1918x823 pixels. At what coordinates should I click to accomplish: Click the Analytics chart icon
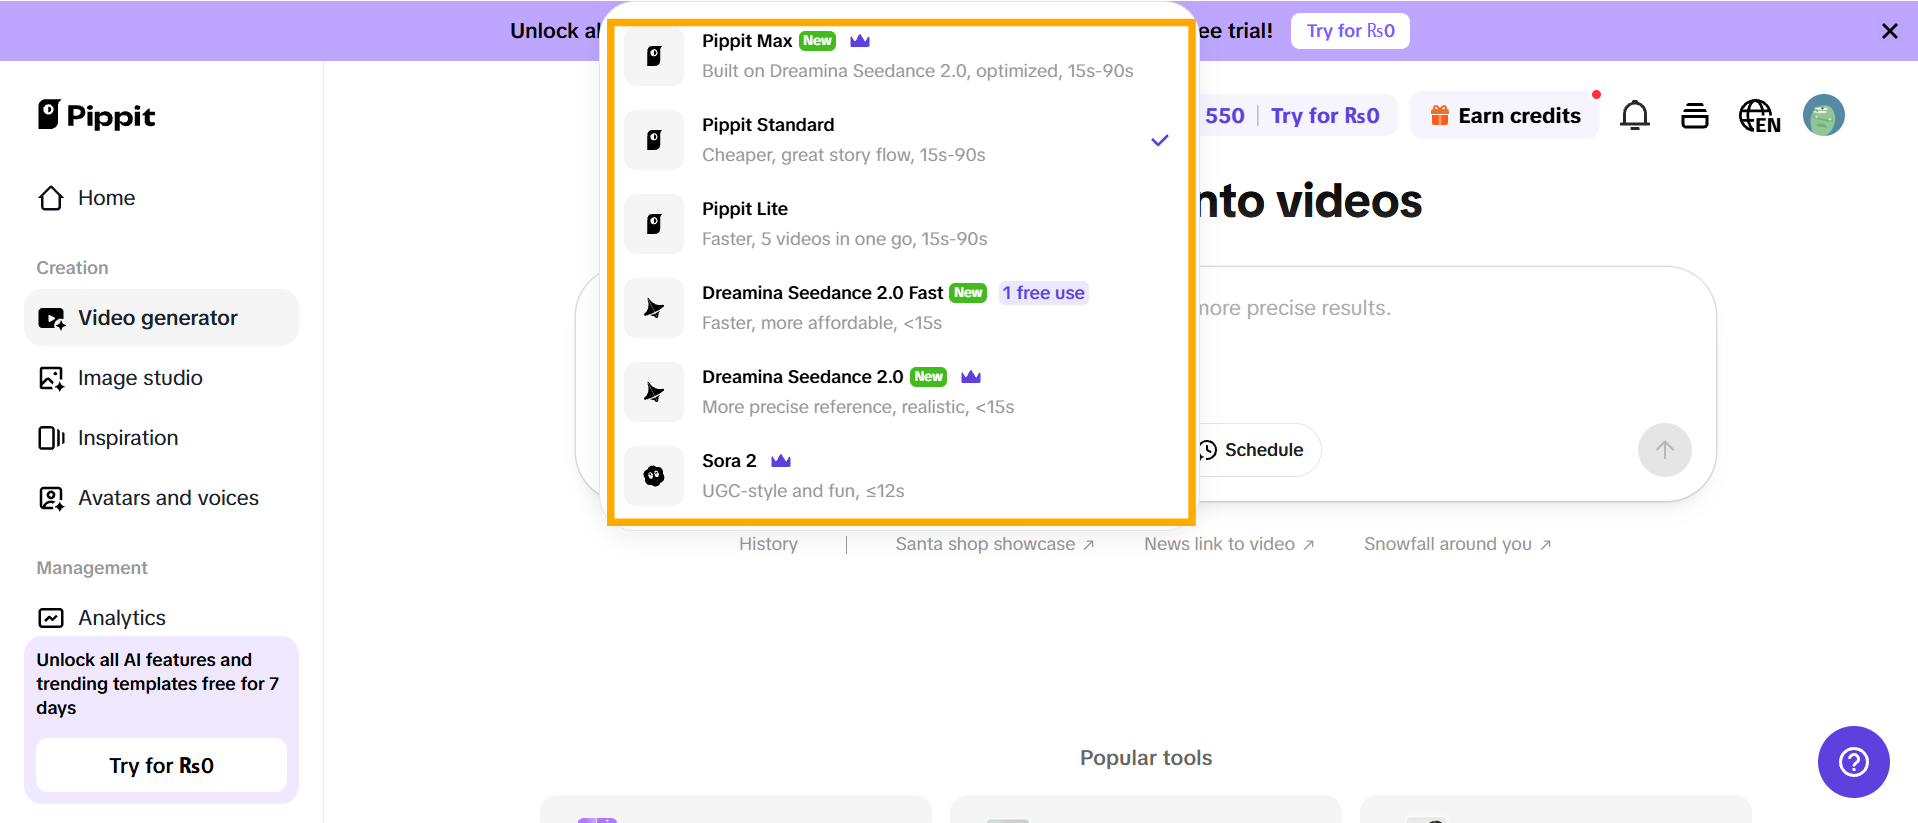coord(51,618)
